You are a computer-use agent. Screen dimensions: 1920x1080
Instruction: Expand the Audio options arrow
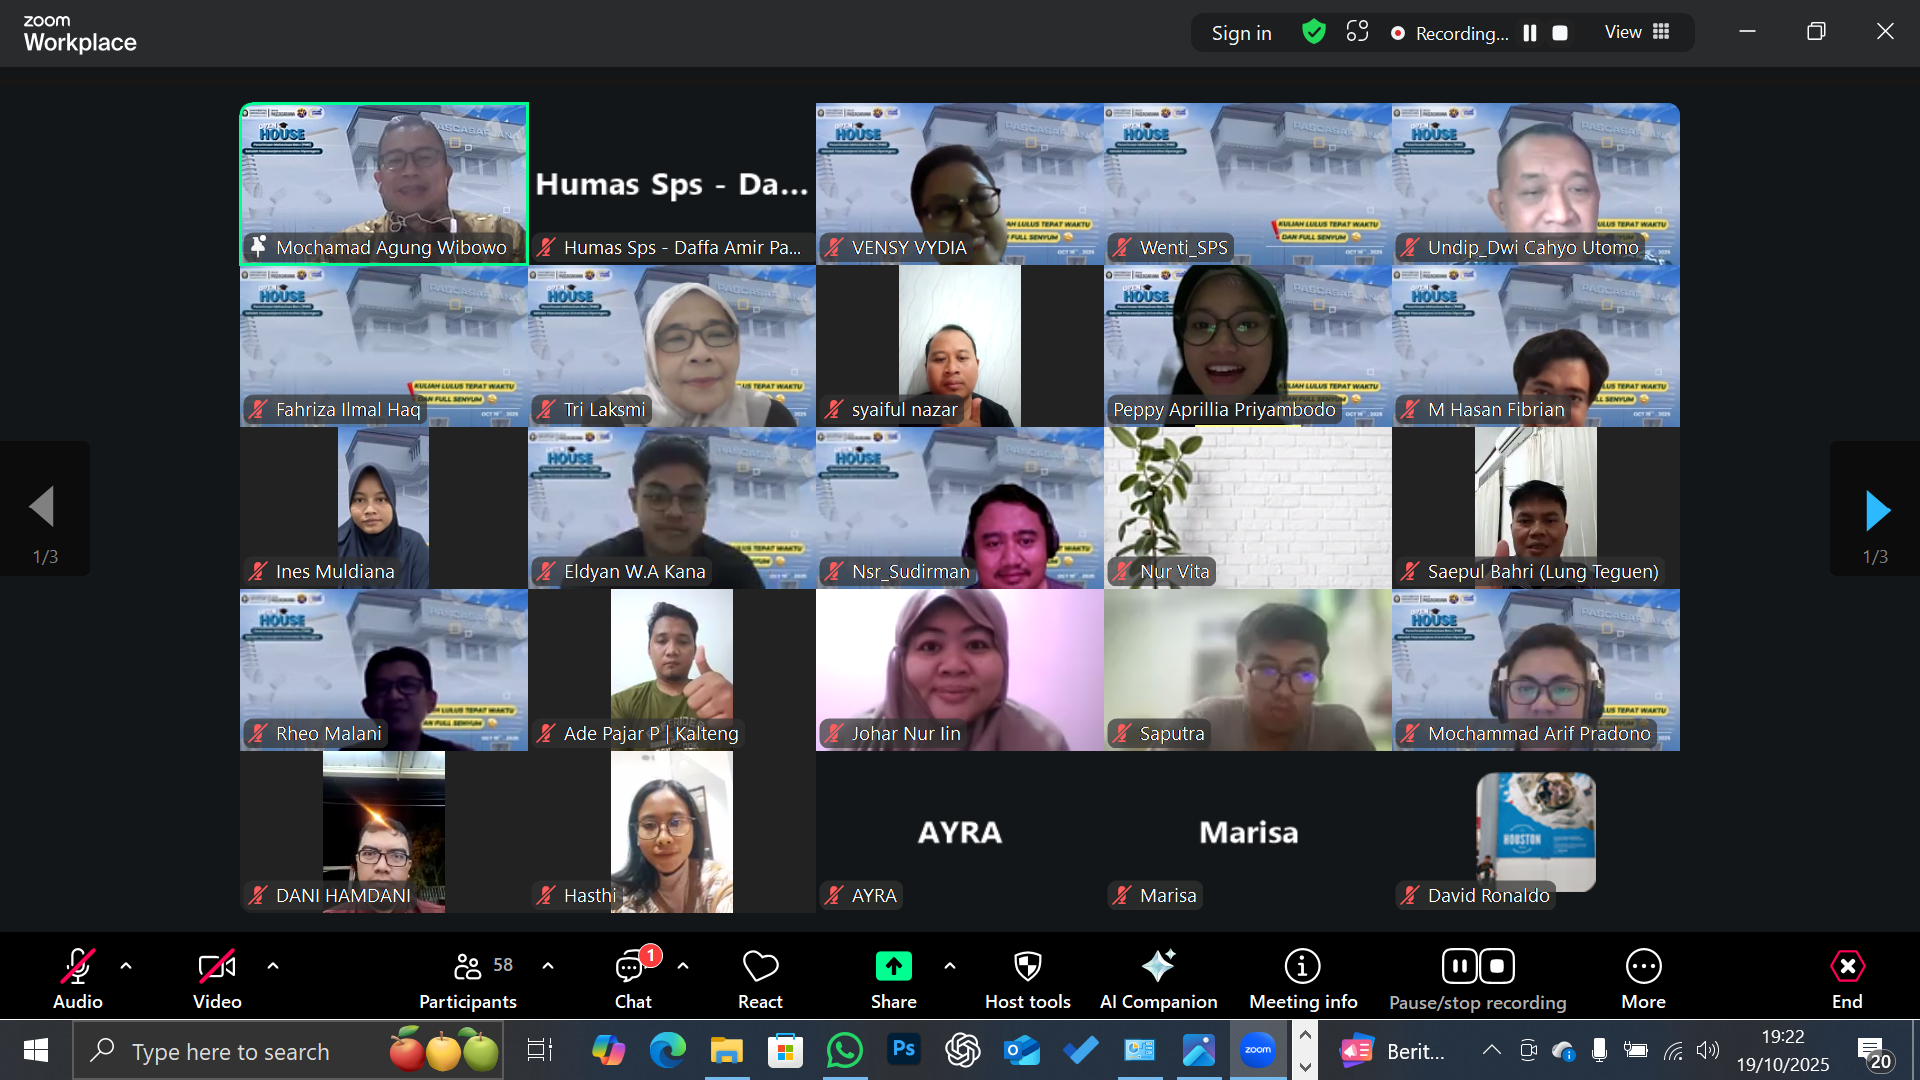(x=126, y=966)
